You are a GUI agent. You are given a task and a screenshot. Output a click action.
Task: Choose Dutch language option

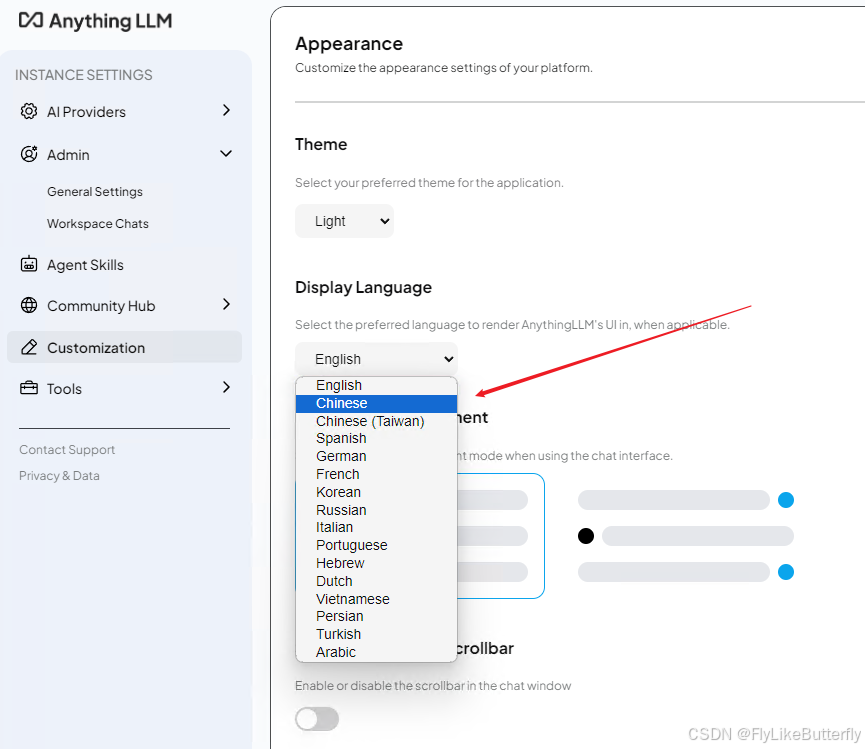(376, 581)
